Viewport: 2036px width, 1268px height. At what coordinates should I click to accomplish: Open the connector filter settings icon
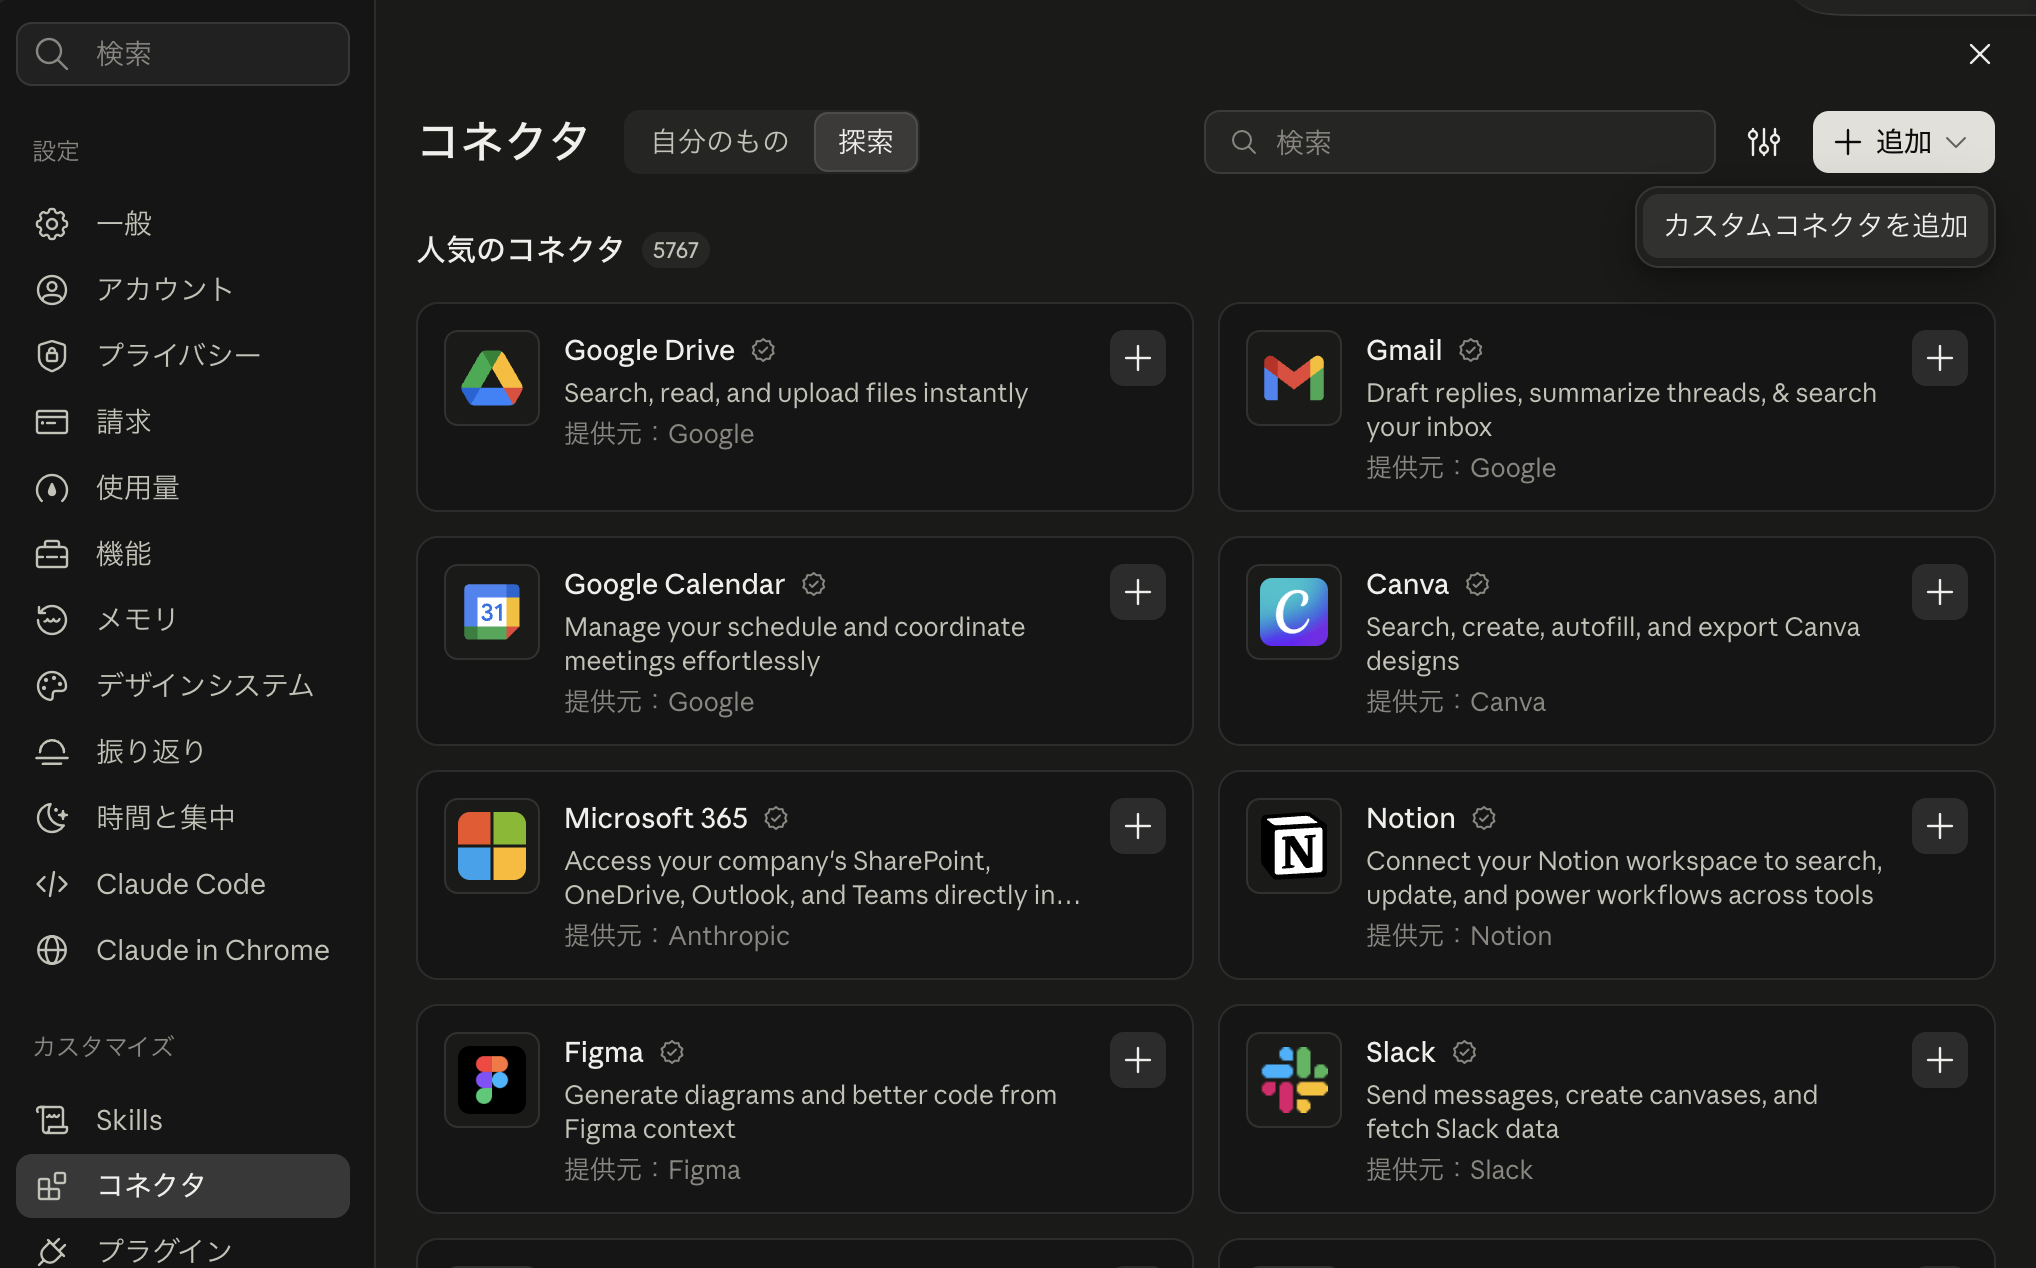pos(1763,142)
